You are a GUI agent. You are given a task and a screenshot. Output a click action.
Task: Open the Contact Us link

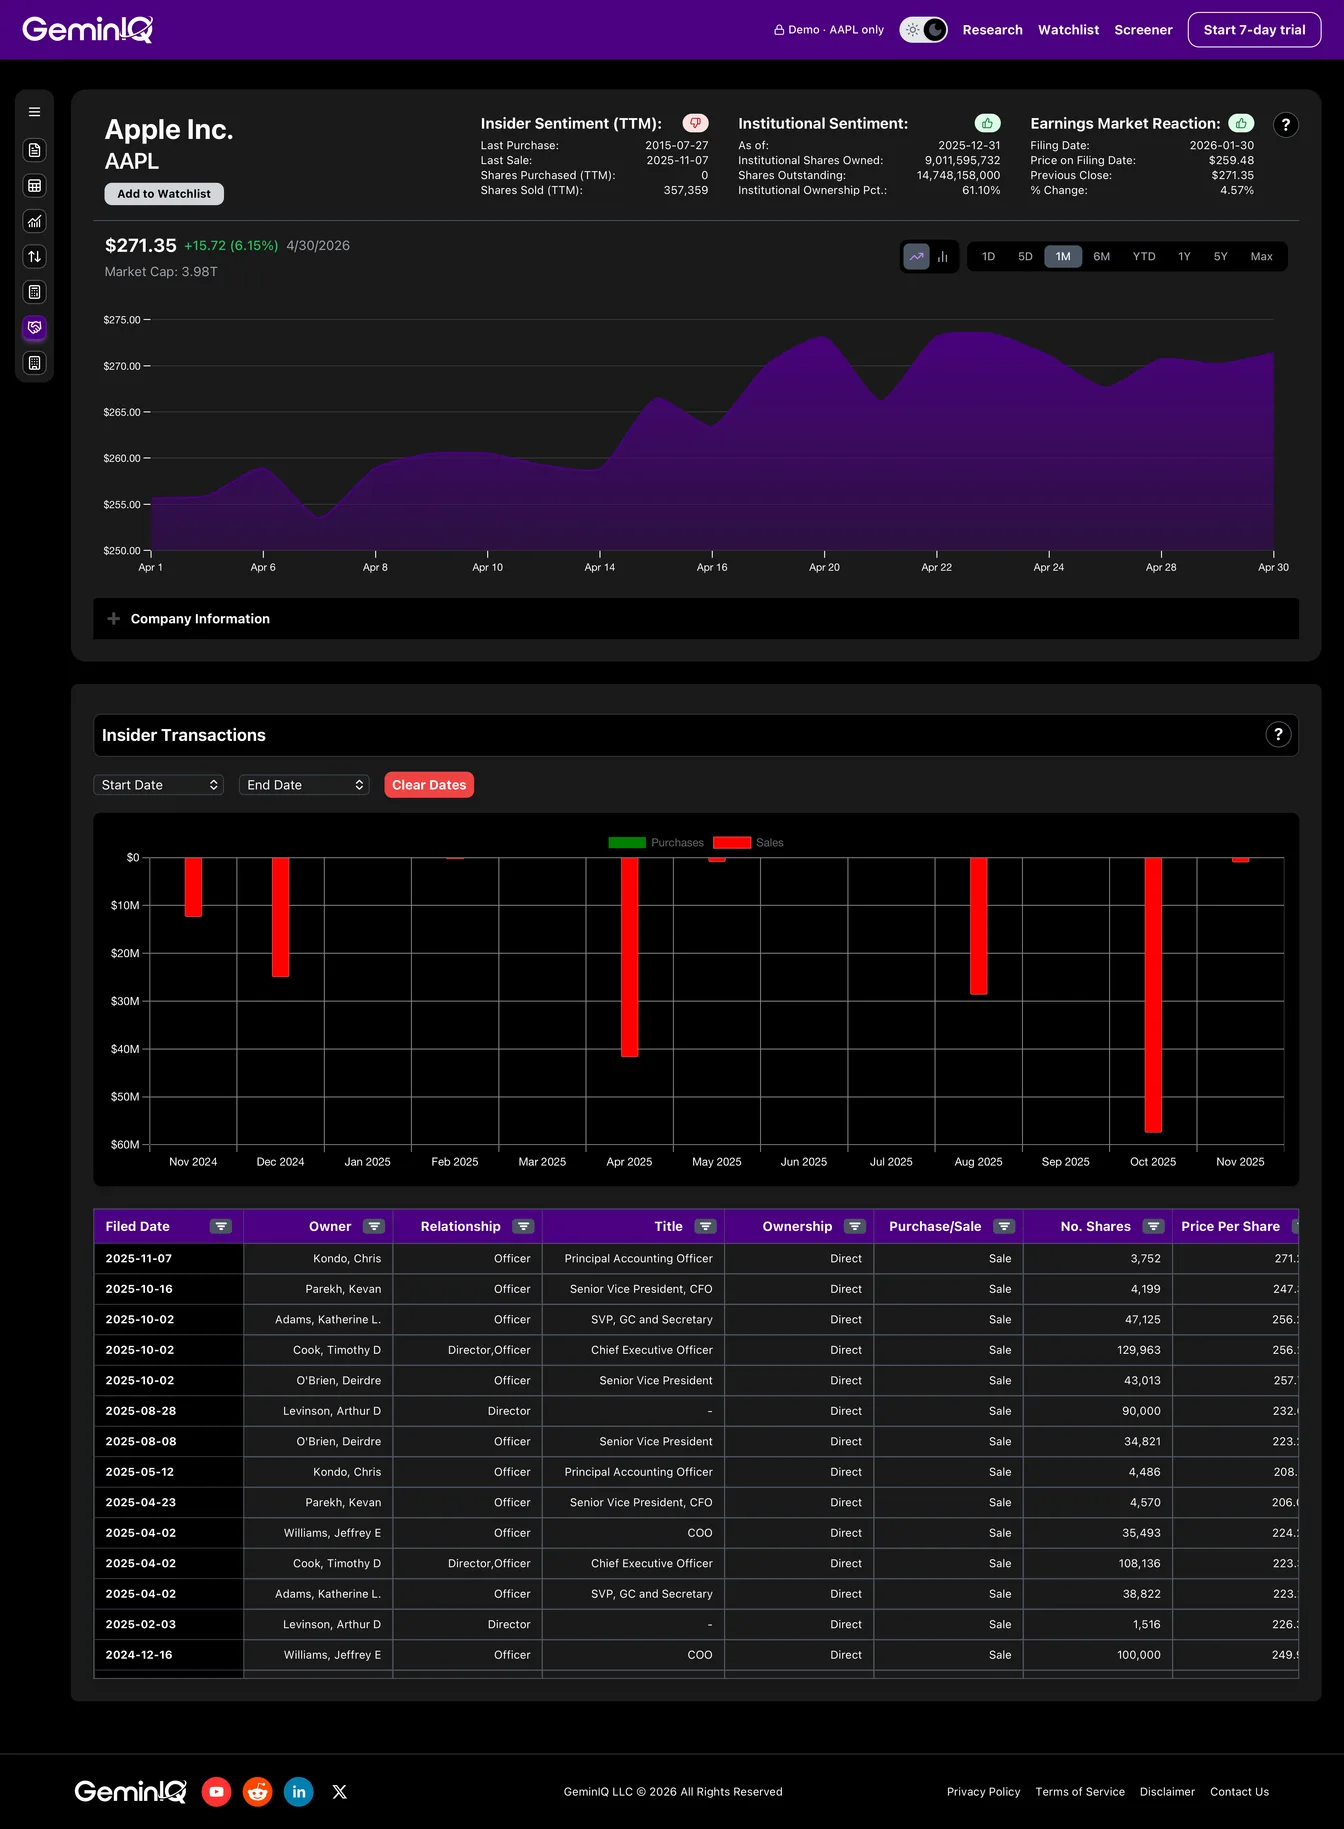(x=1239, y=1792)
